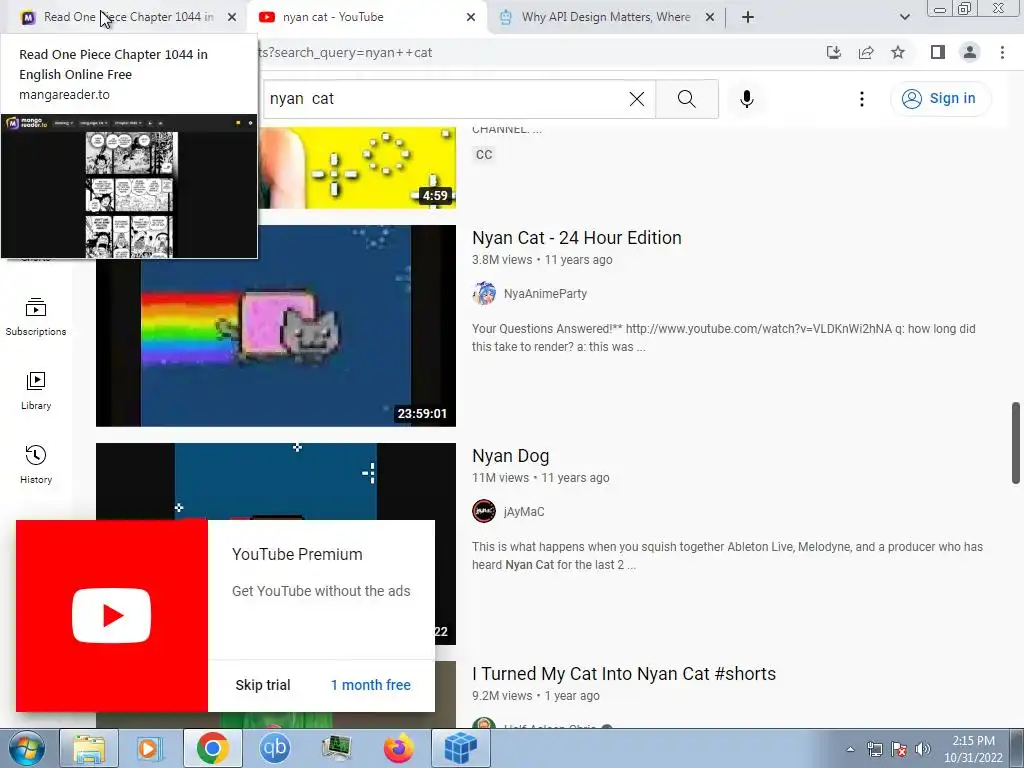The image size is (1024, 768).
Task: Open YouTube settings three-dot menu
Action: tap(861, 99)
